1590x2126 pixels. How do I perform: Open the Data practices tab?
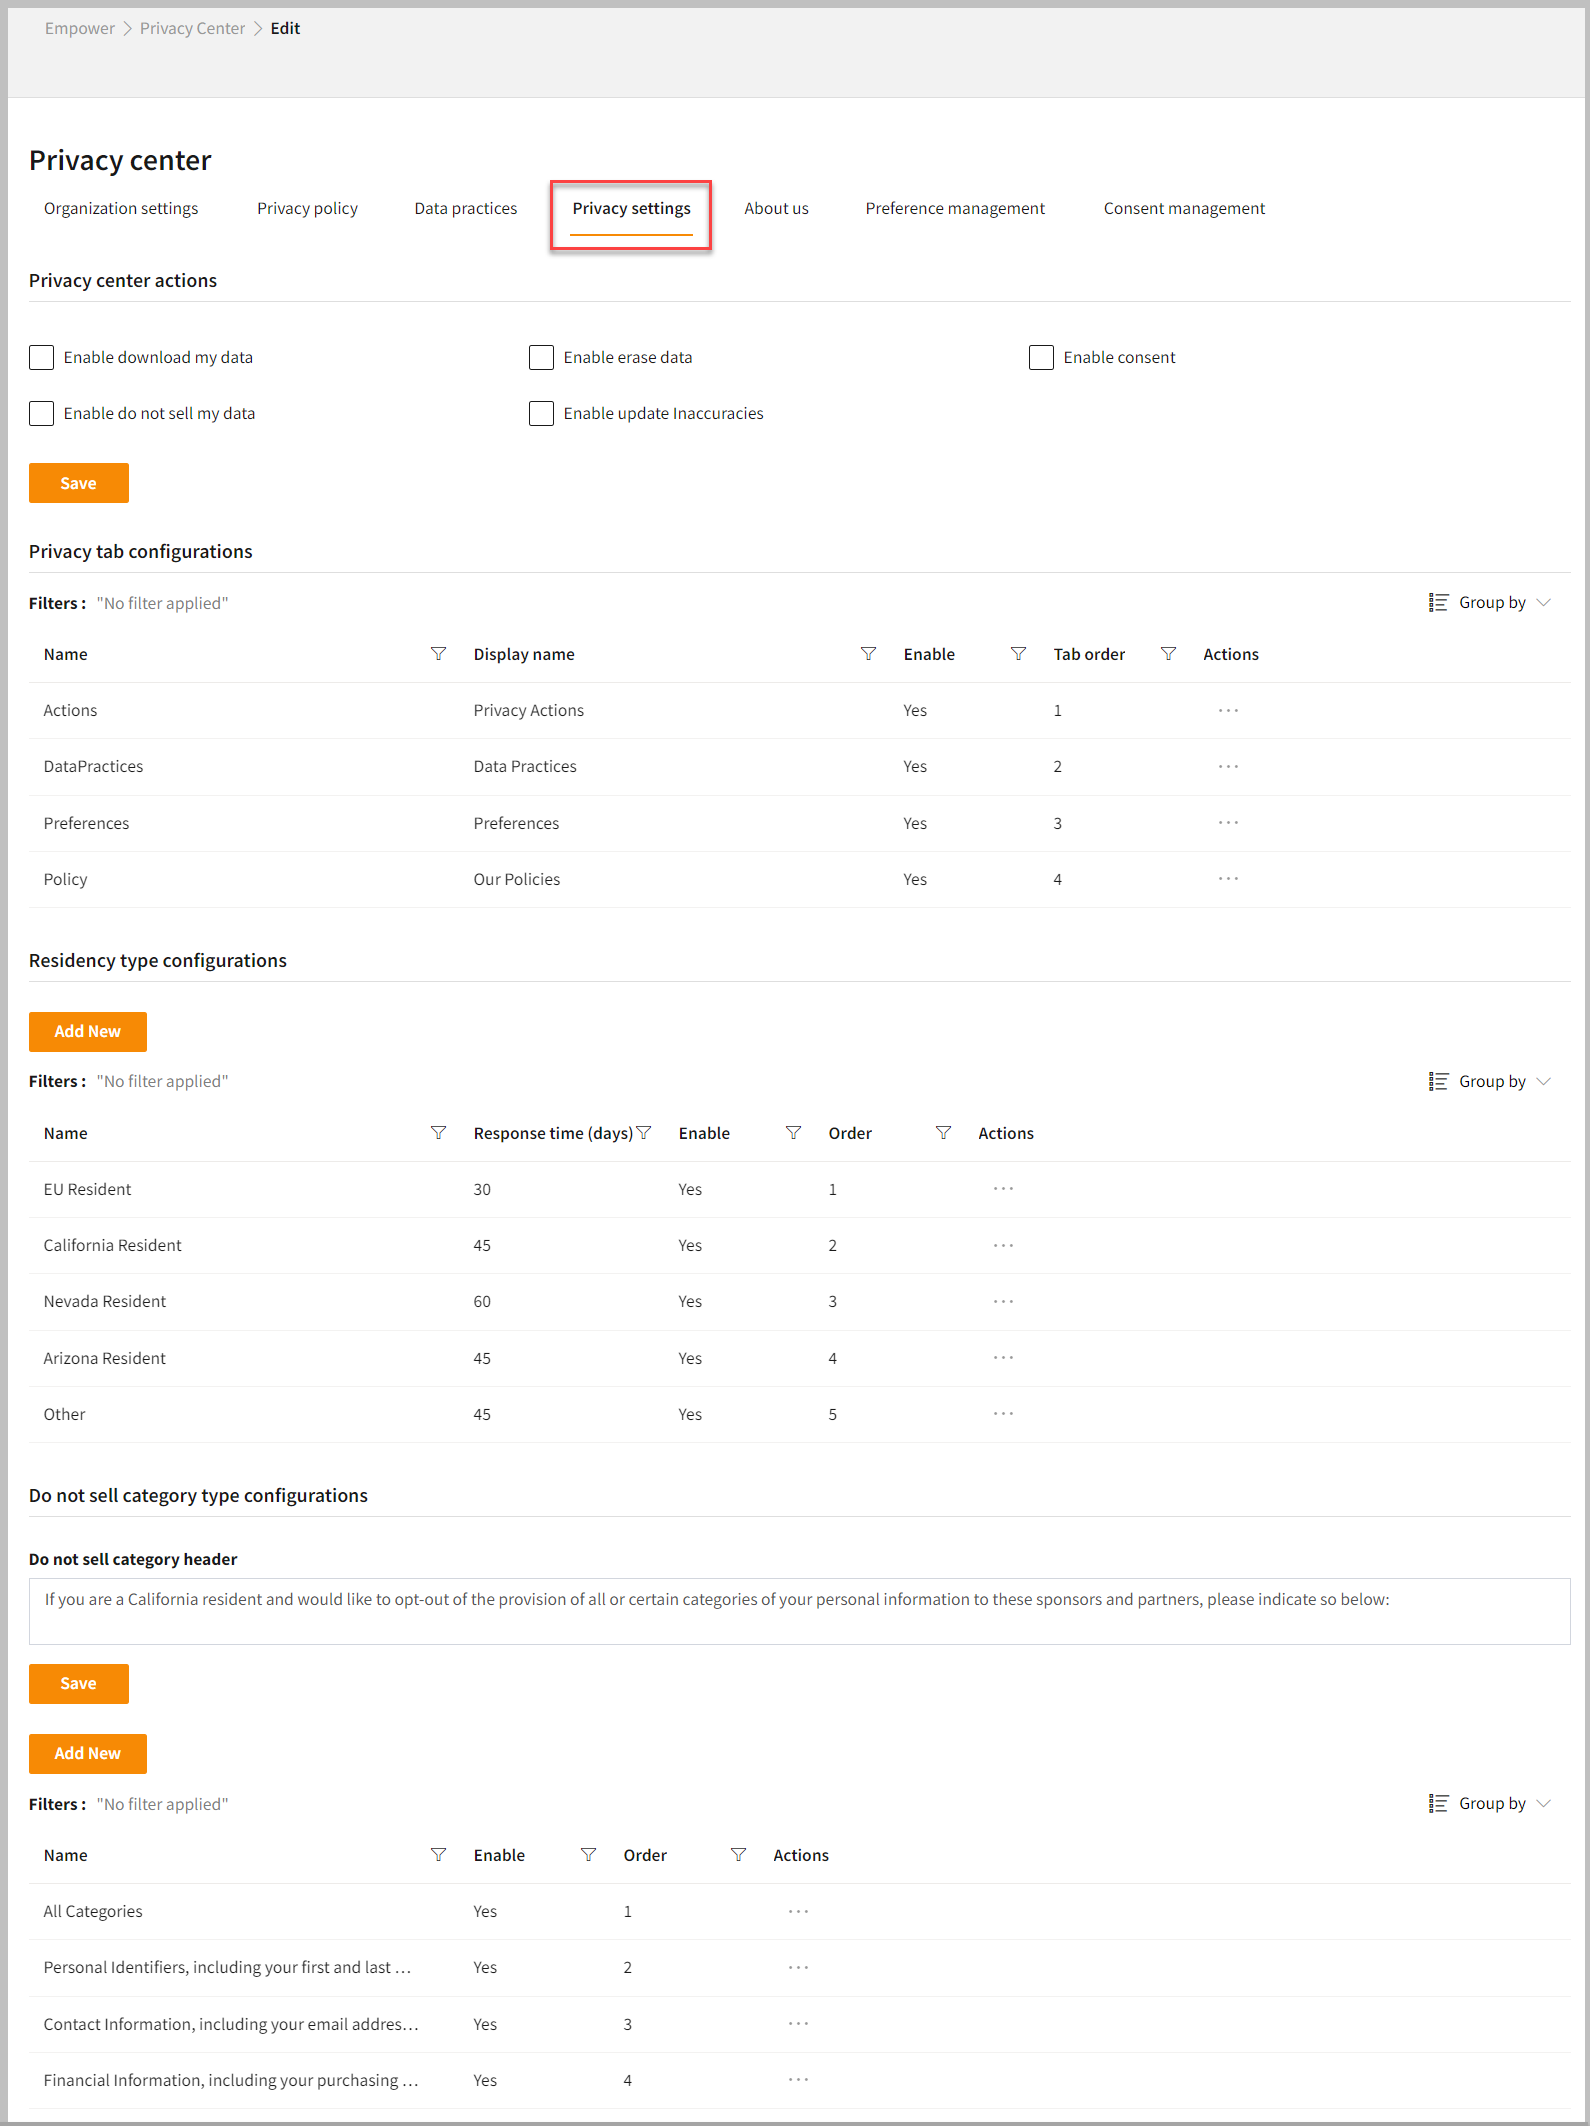coord(466,209)
